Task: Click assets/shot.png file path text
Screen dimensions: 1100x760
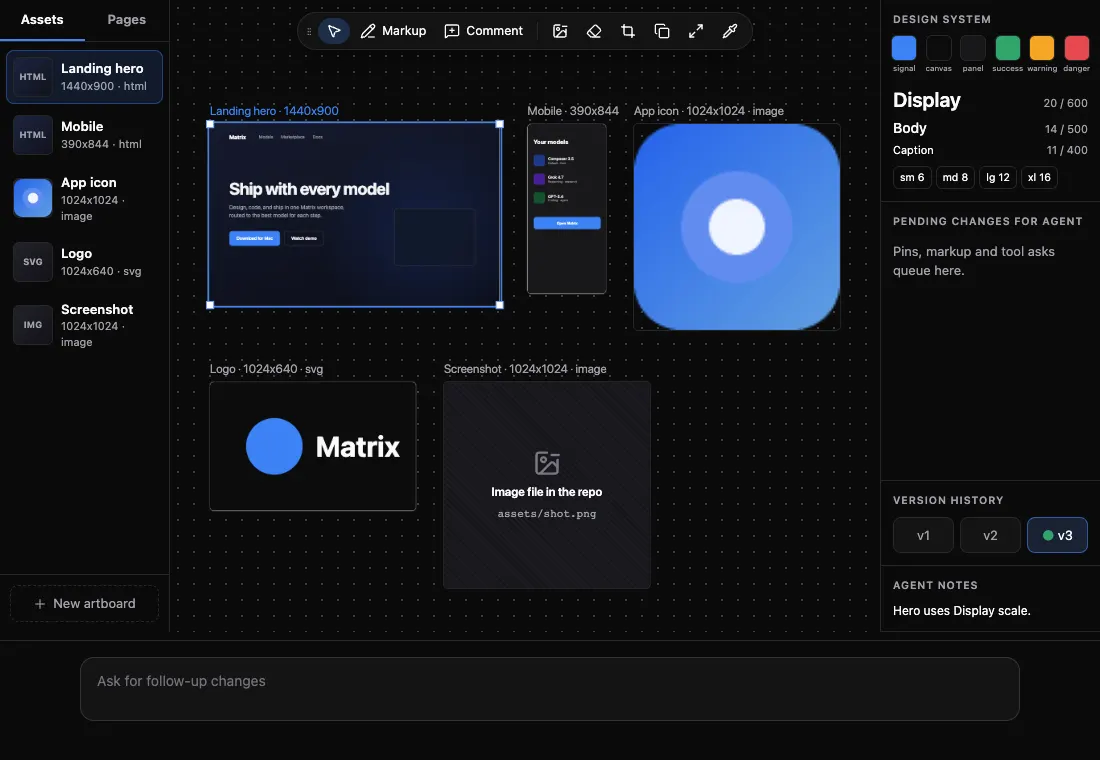Action: coord(547,514)
